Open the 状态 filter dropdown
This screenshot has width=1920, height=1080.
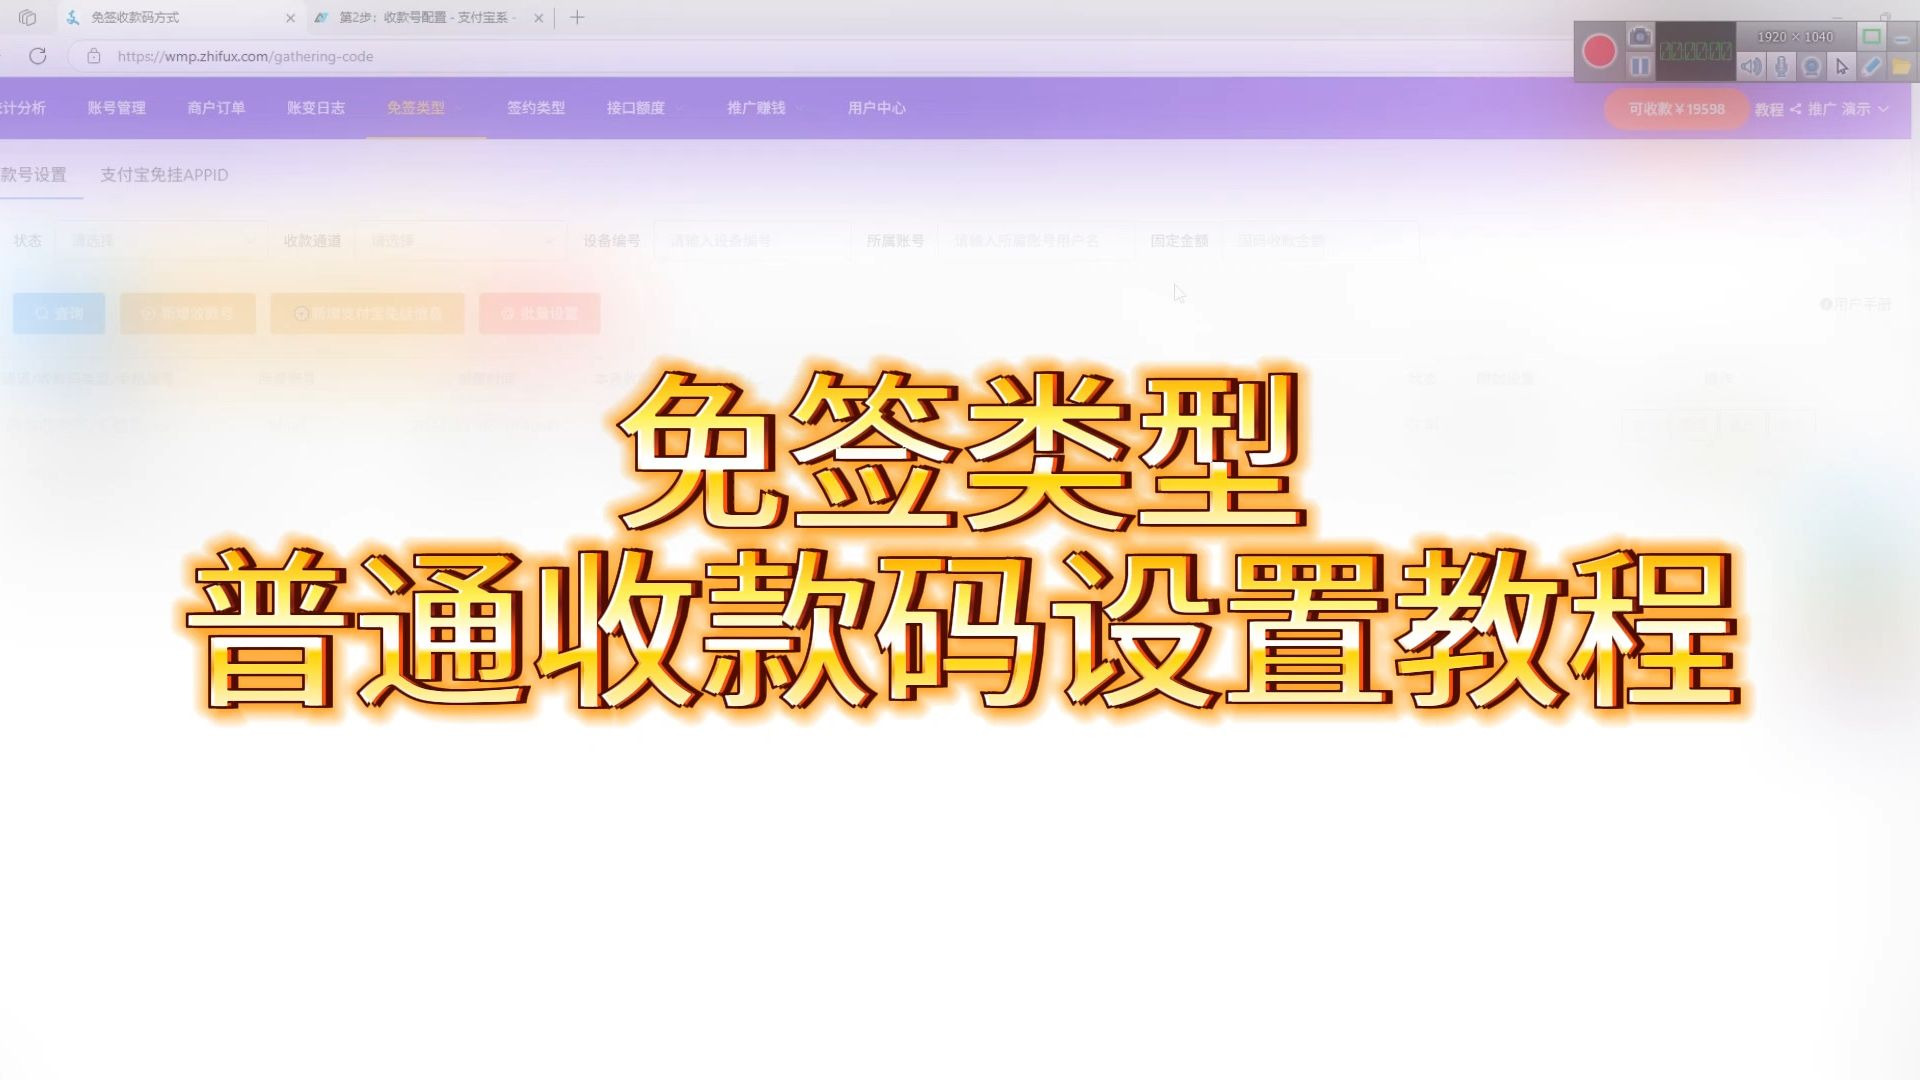(x=161, y=241)
